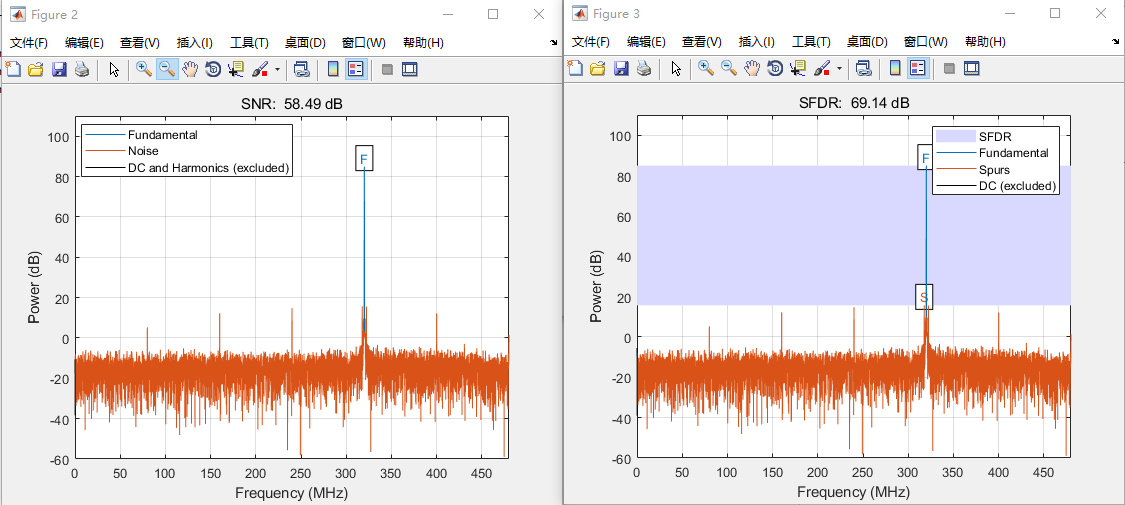This screenshot has height=505, width=1125.
Task: Click New Figure icon in Figure 3
Action: 575,69
